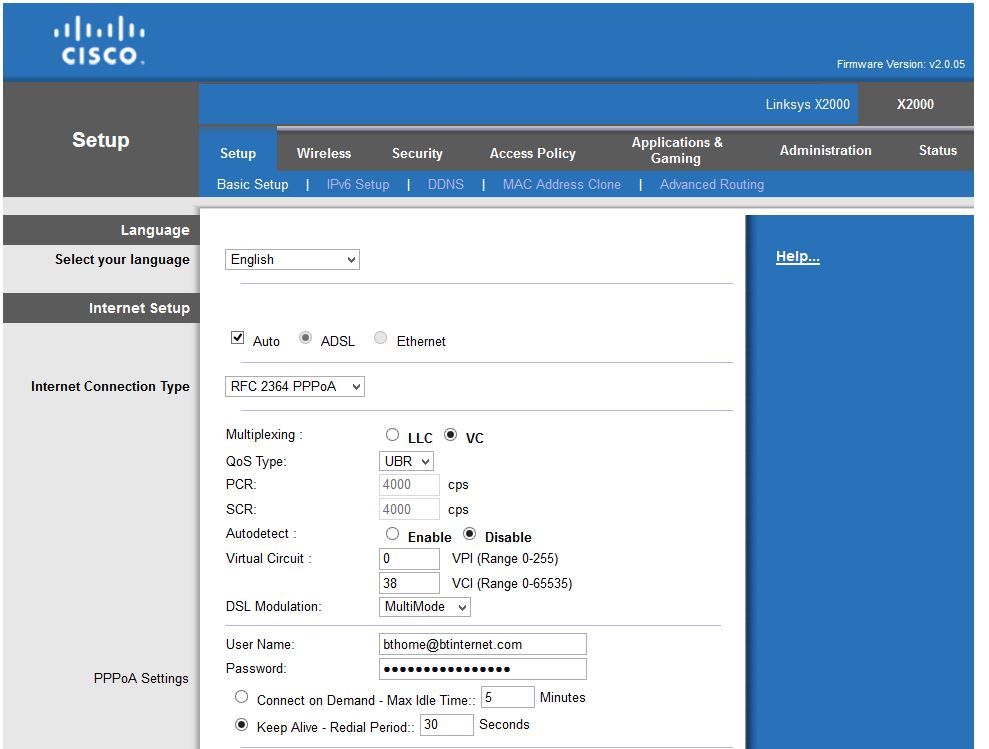The image size is (989, 749).
Task: Click the Linksys X2000 label
Action: tap(807, 104)
